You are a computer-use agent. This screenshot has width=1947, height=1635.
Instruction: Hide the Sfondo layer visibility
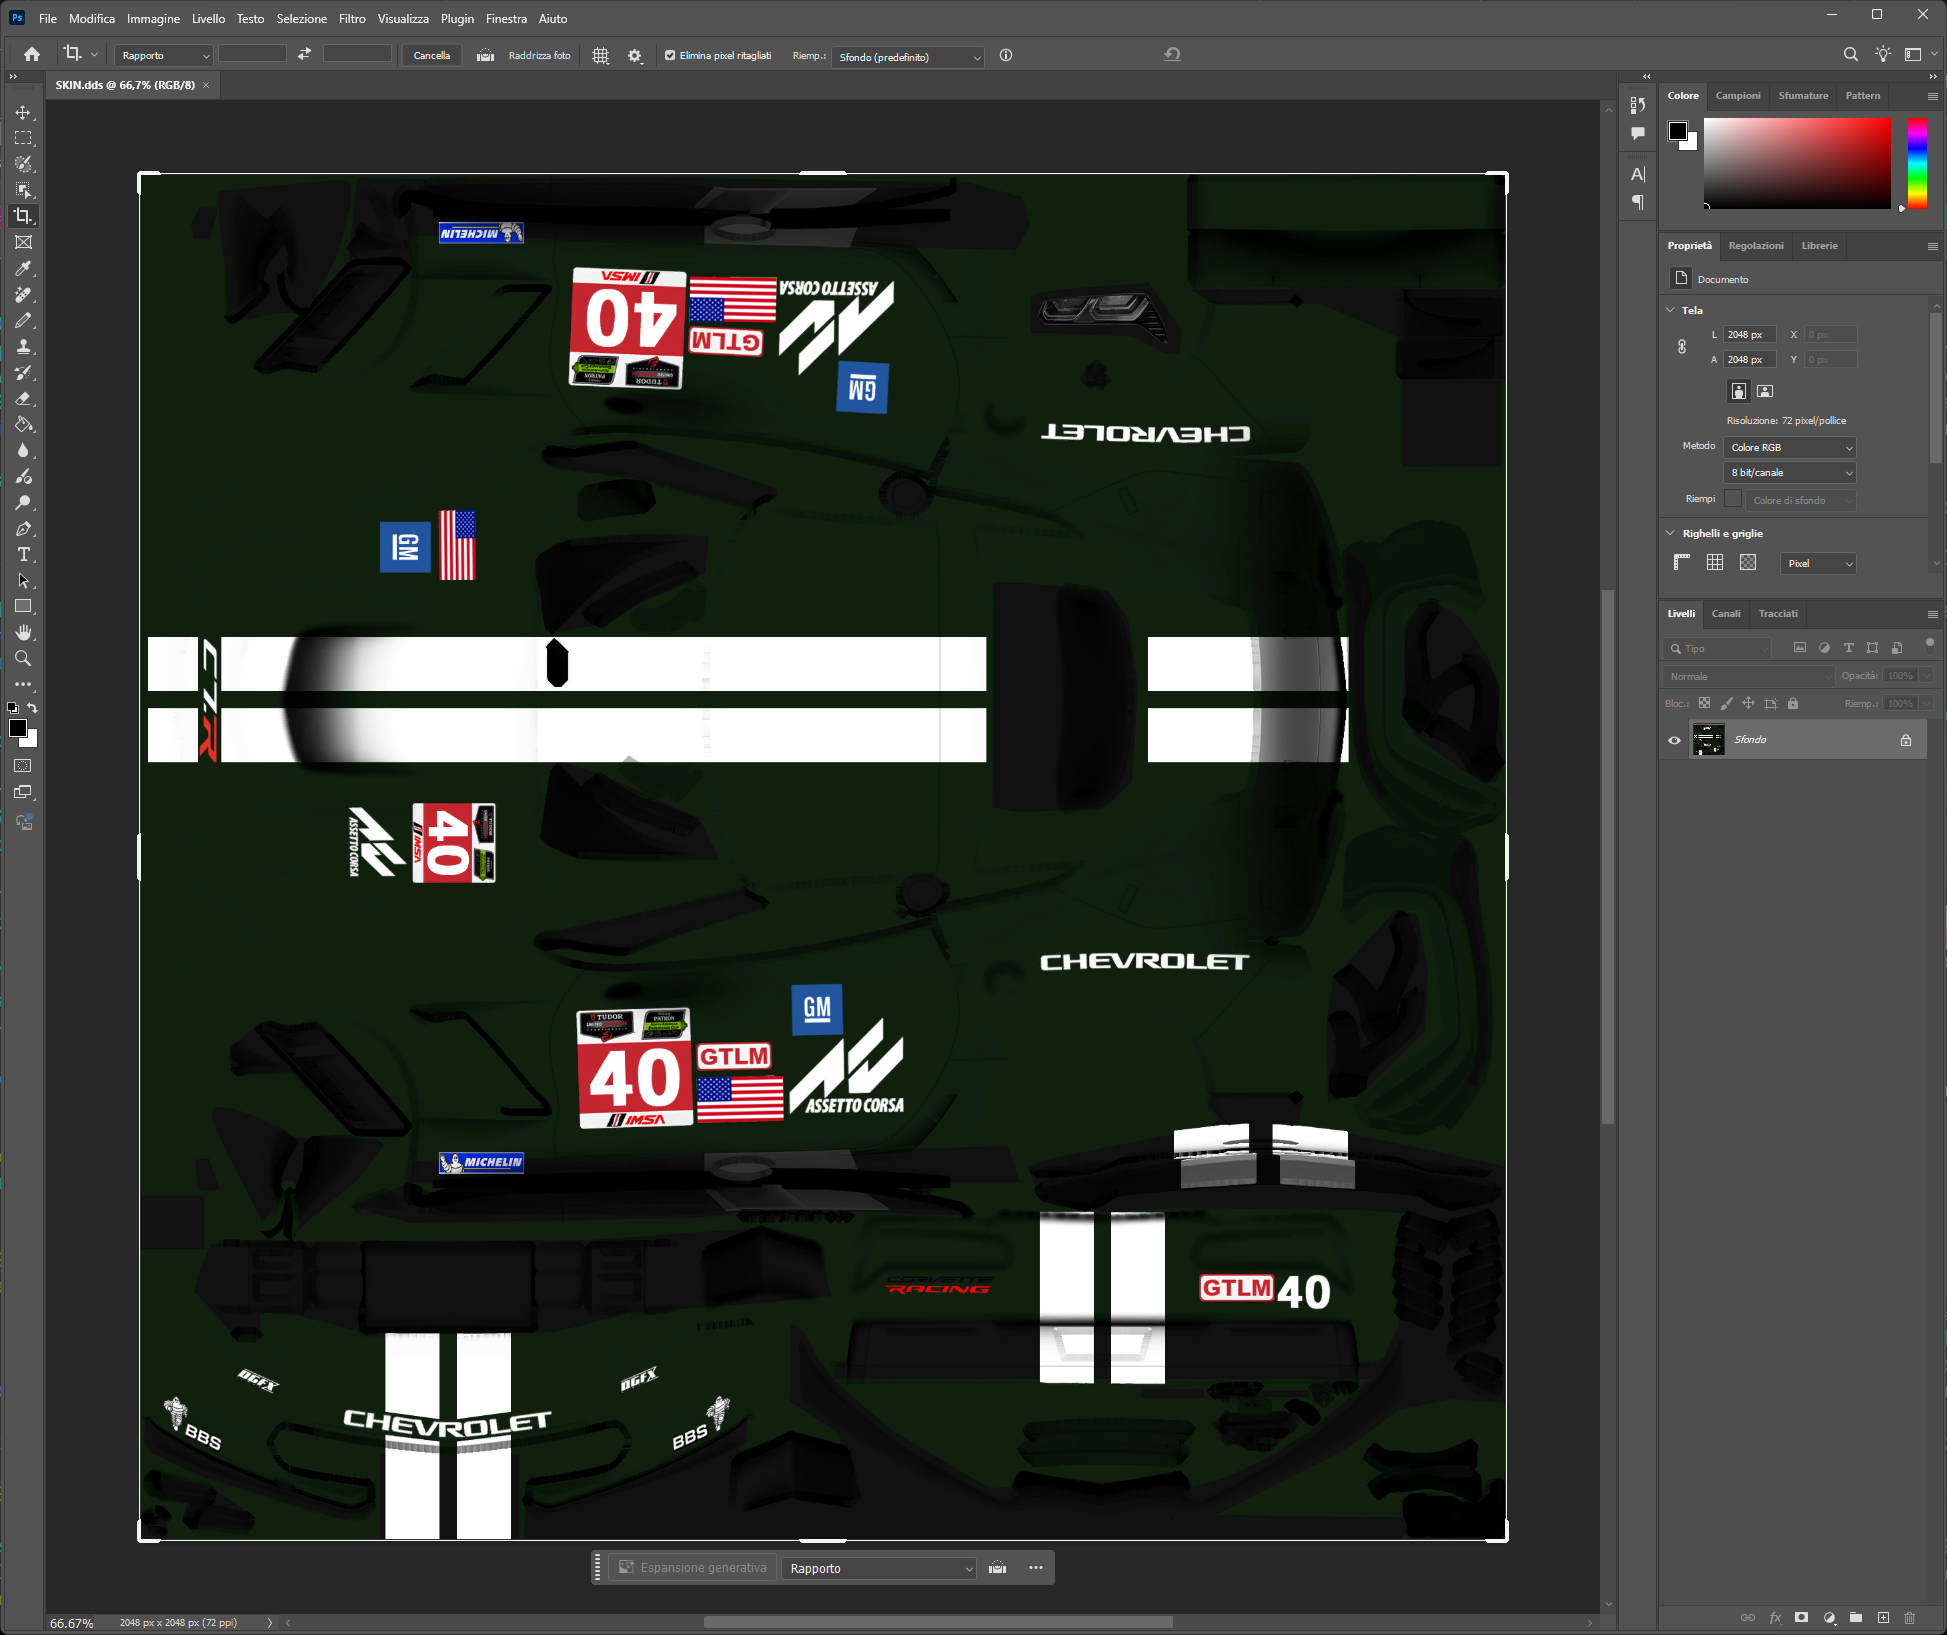pos(1674,740)
